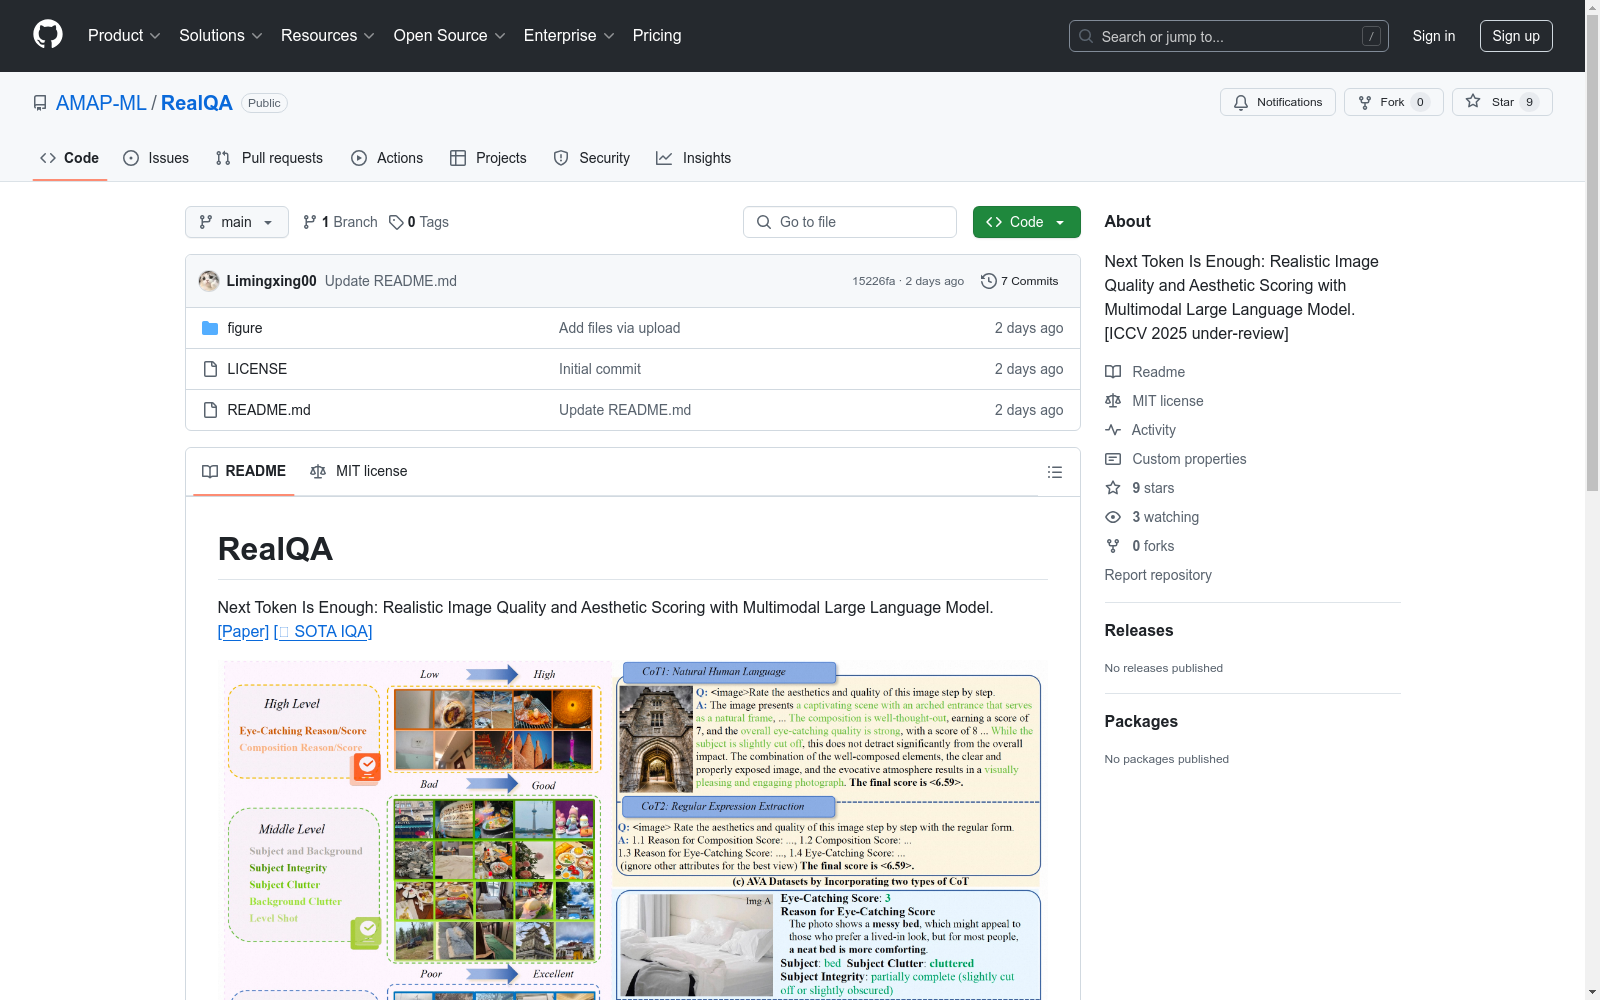
Task: Click the tag icon next to 0 Tags
Action: 396,222
